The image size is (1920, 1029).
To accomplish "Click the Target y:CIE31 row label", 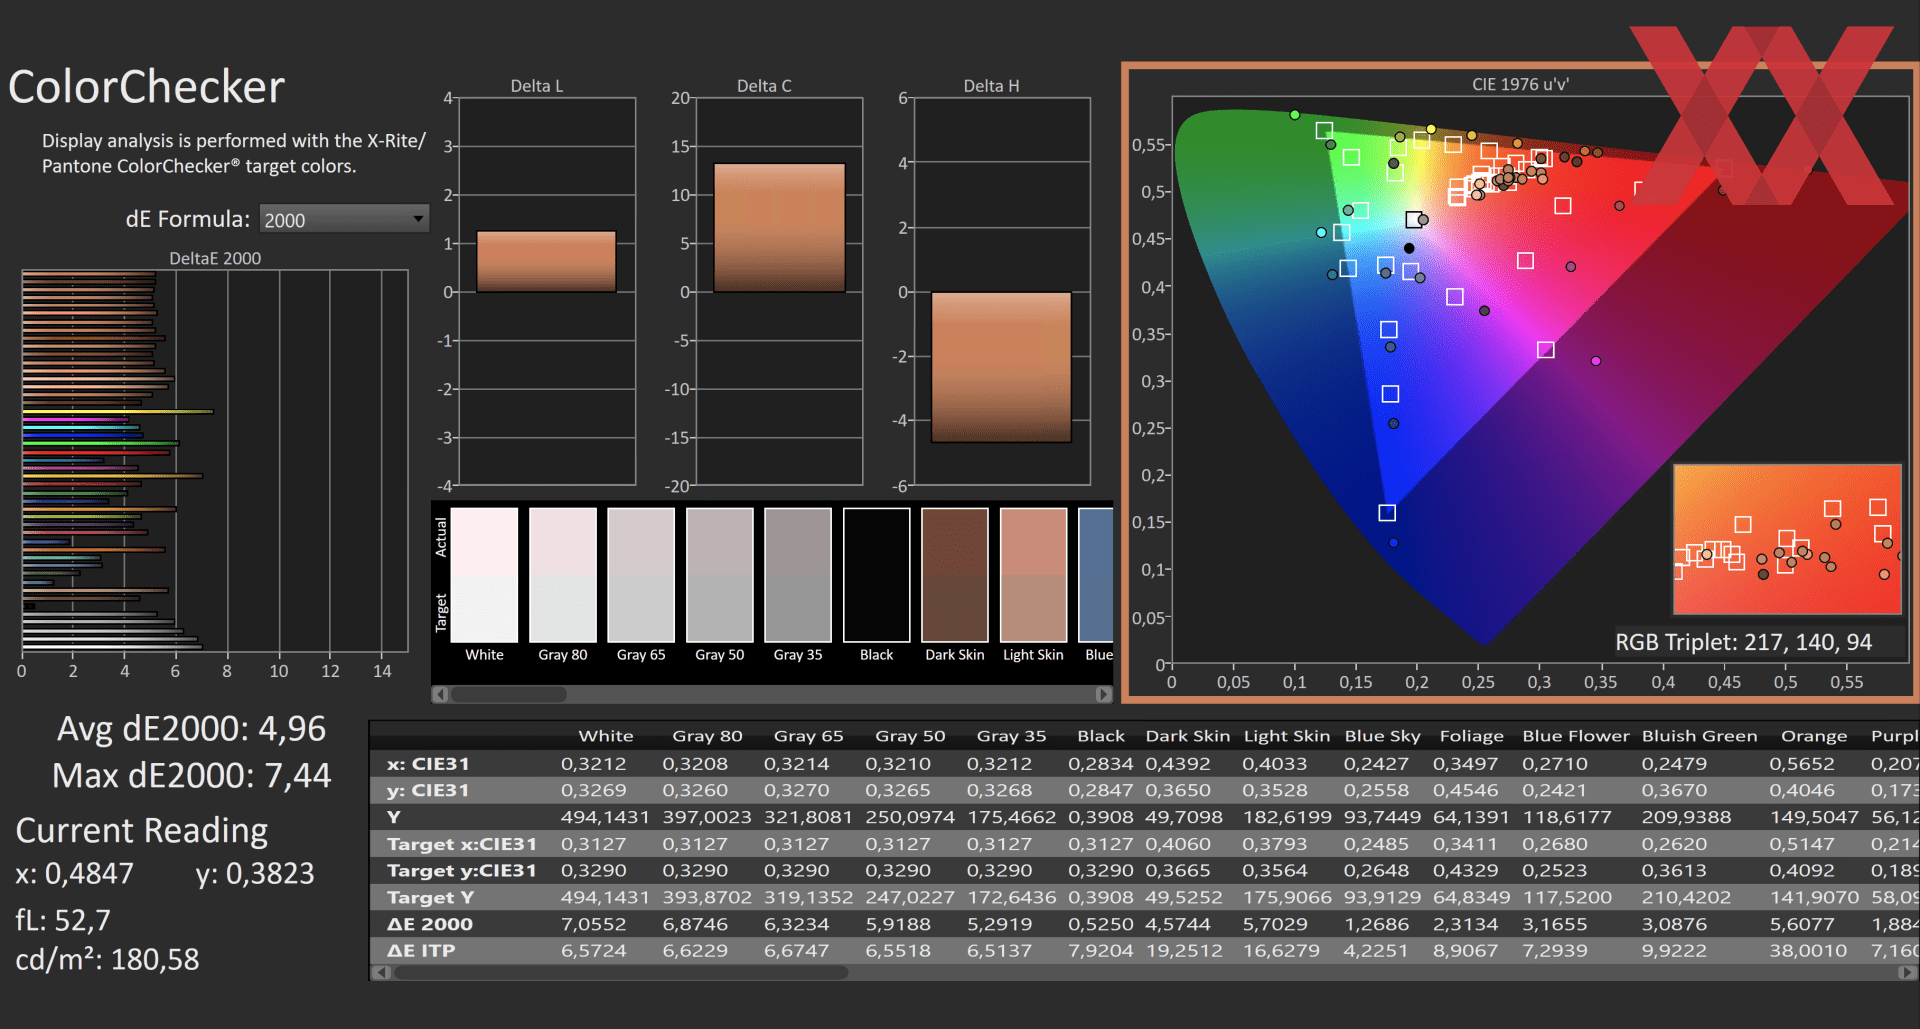I will tap(462, 871).
